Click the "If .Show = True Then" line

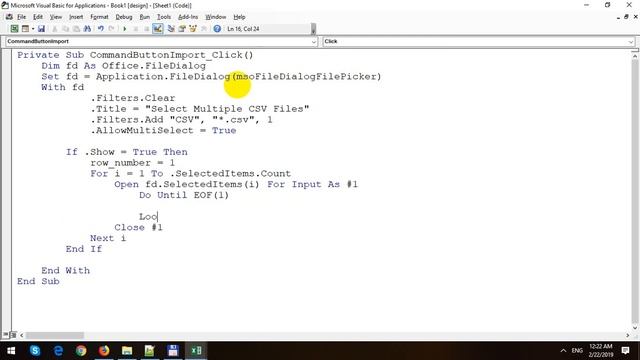[127, 152]
